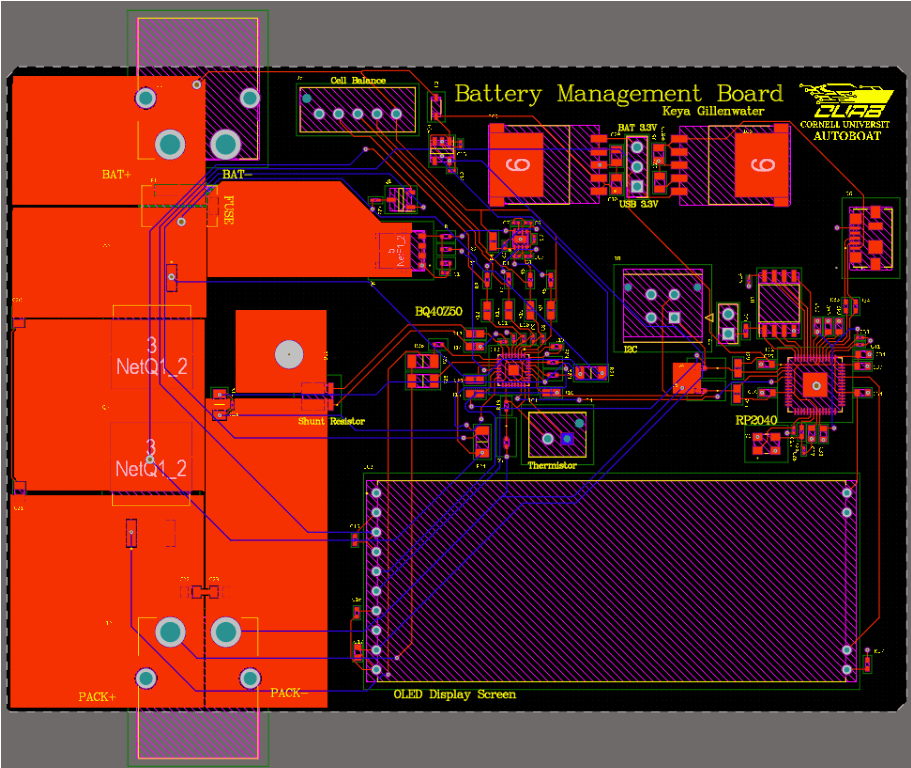Click the PACK+ label text
The image size is (911, 768).
[x=97, y=694]
